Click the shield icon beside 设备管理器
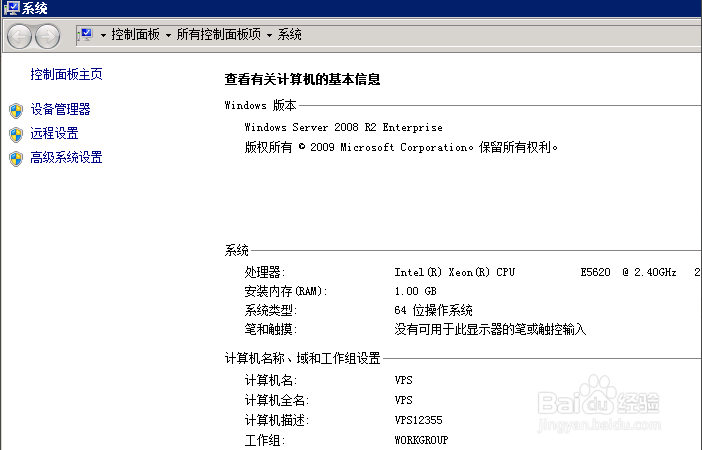 (x=16, y=110)
